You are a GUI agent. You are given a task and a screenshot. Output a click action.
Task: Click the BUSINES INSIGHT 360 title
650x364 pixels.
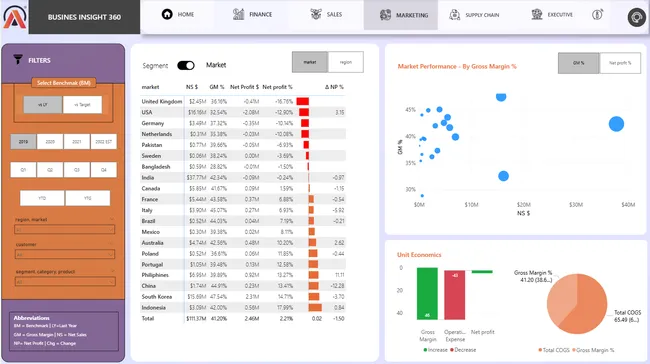(84, 17)
